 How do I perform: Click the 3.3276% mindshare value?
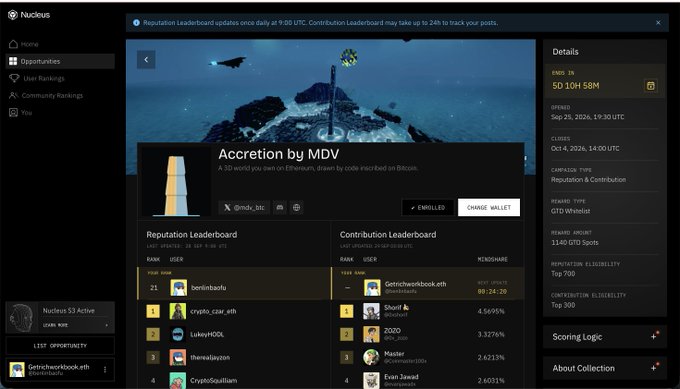click(491, 334)
